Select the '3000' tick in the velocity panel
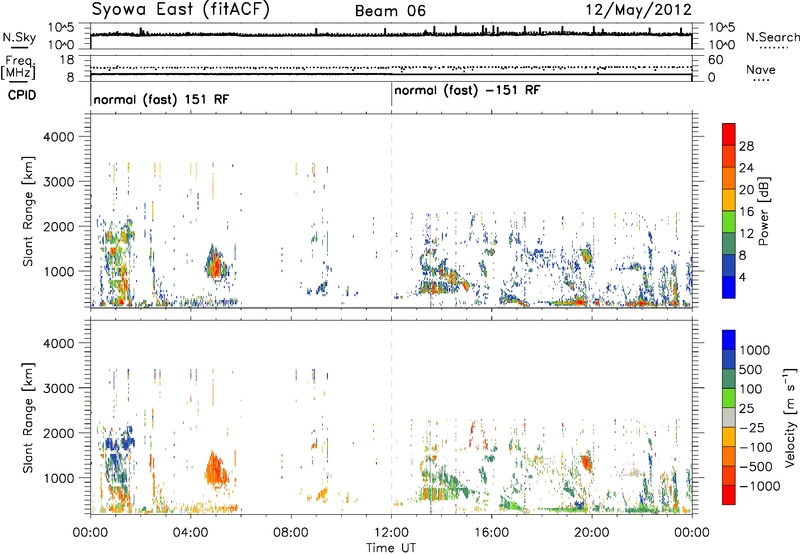 tap(59, 388)
